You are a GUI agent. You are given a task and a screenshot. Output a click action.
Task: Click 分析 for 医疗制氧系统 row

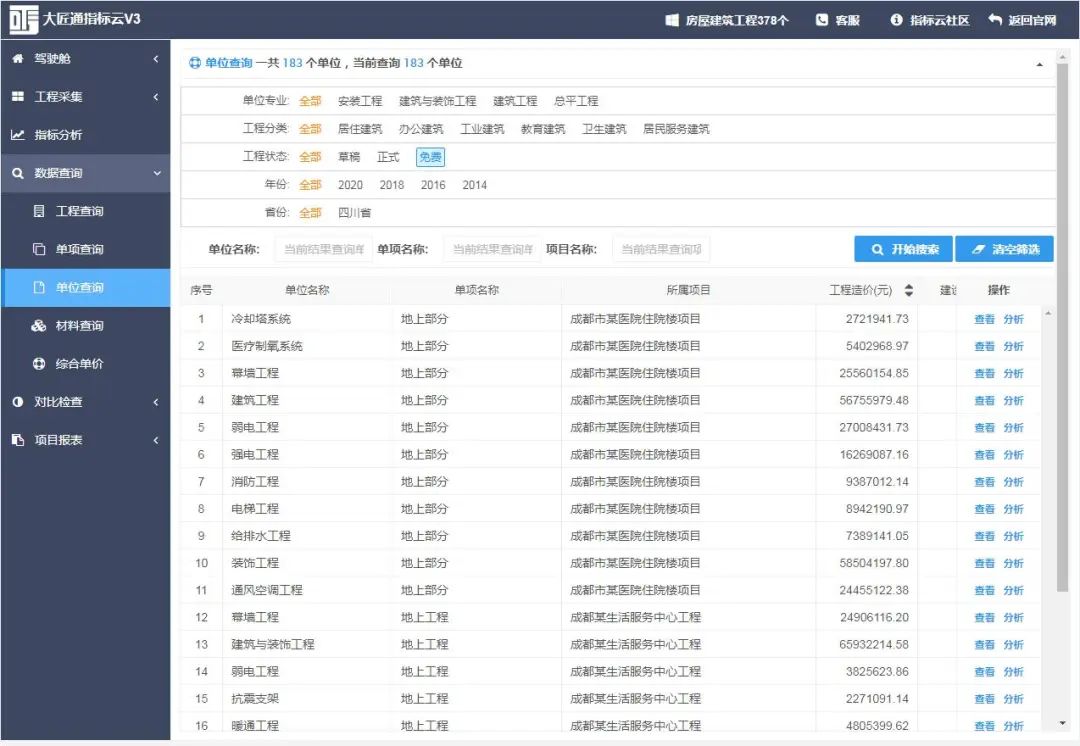click(1013, 346)
